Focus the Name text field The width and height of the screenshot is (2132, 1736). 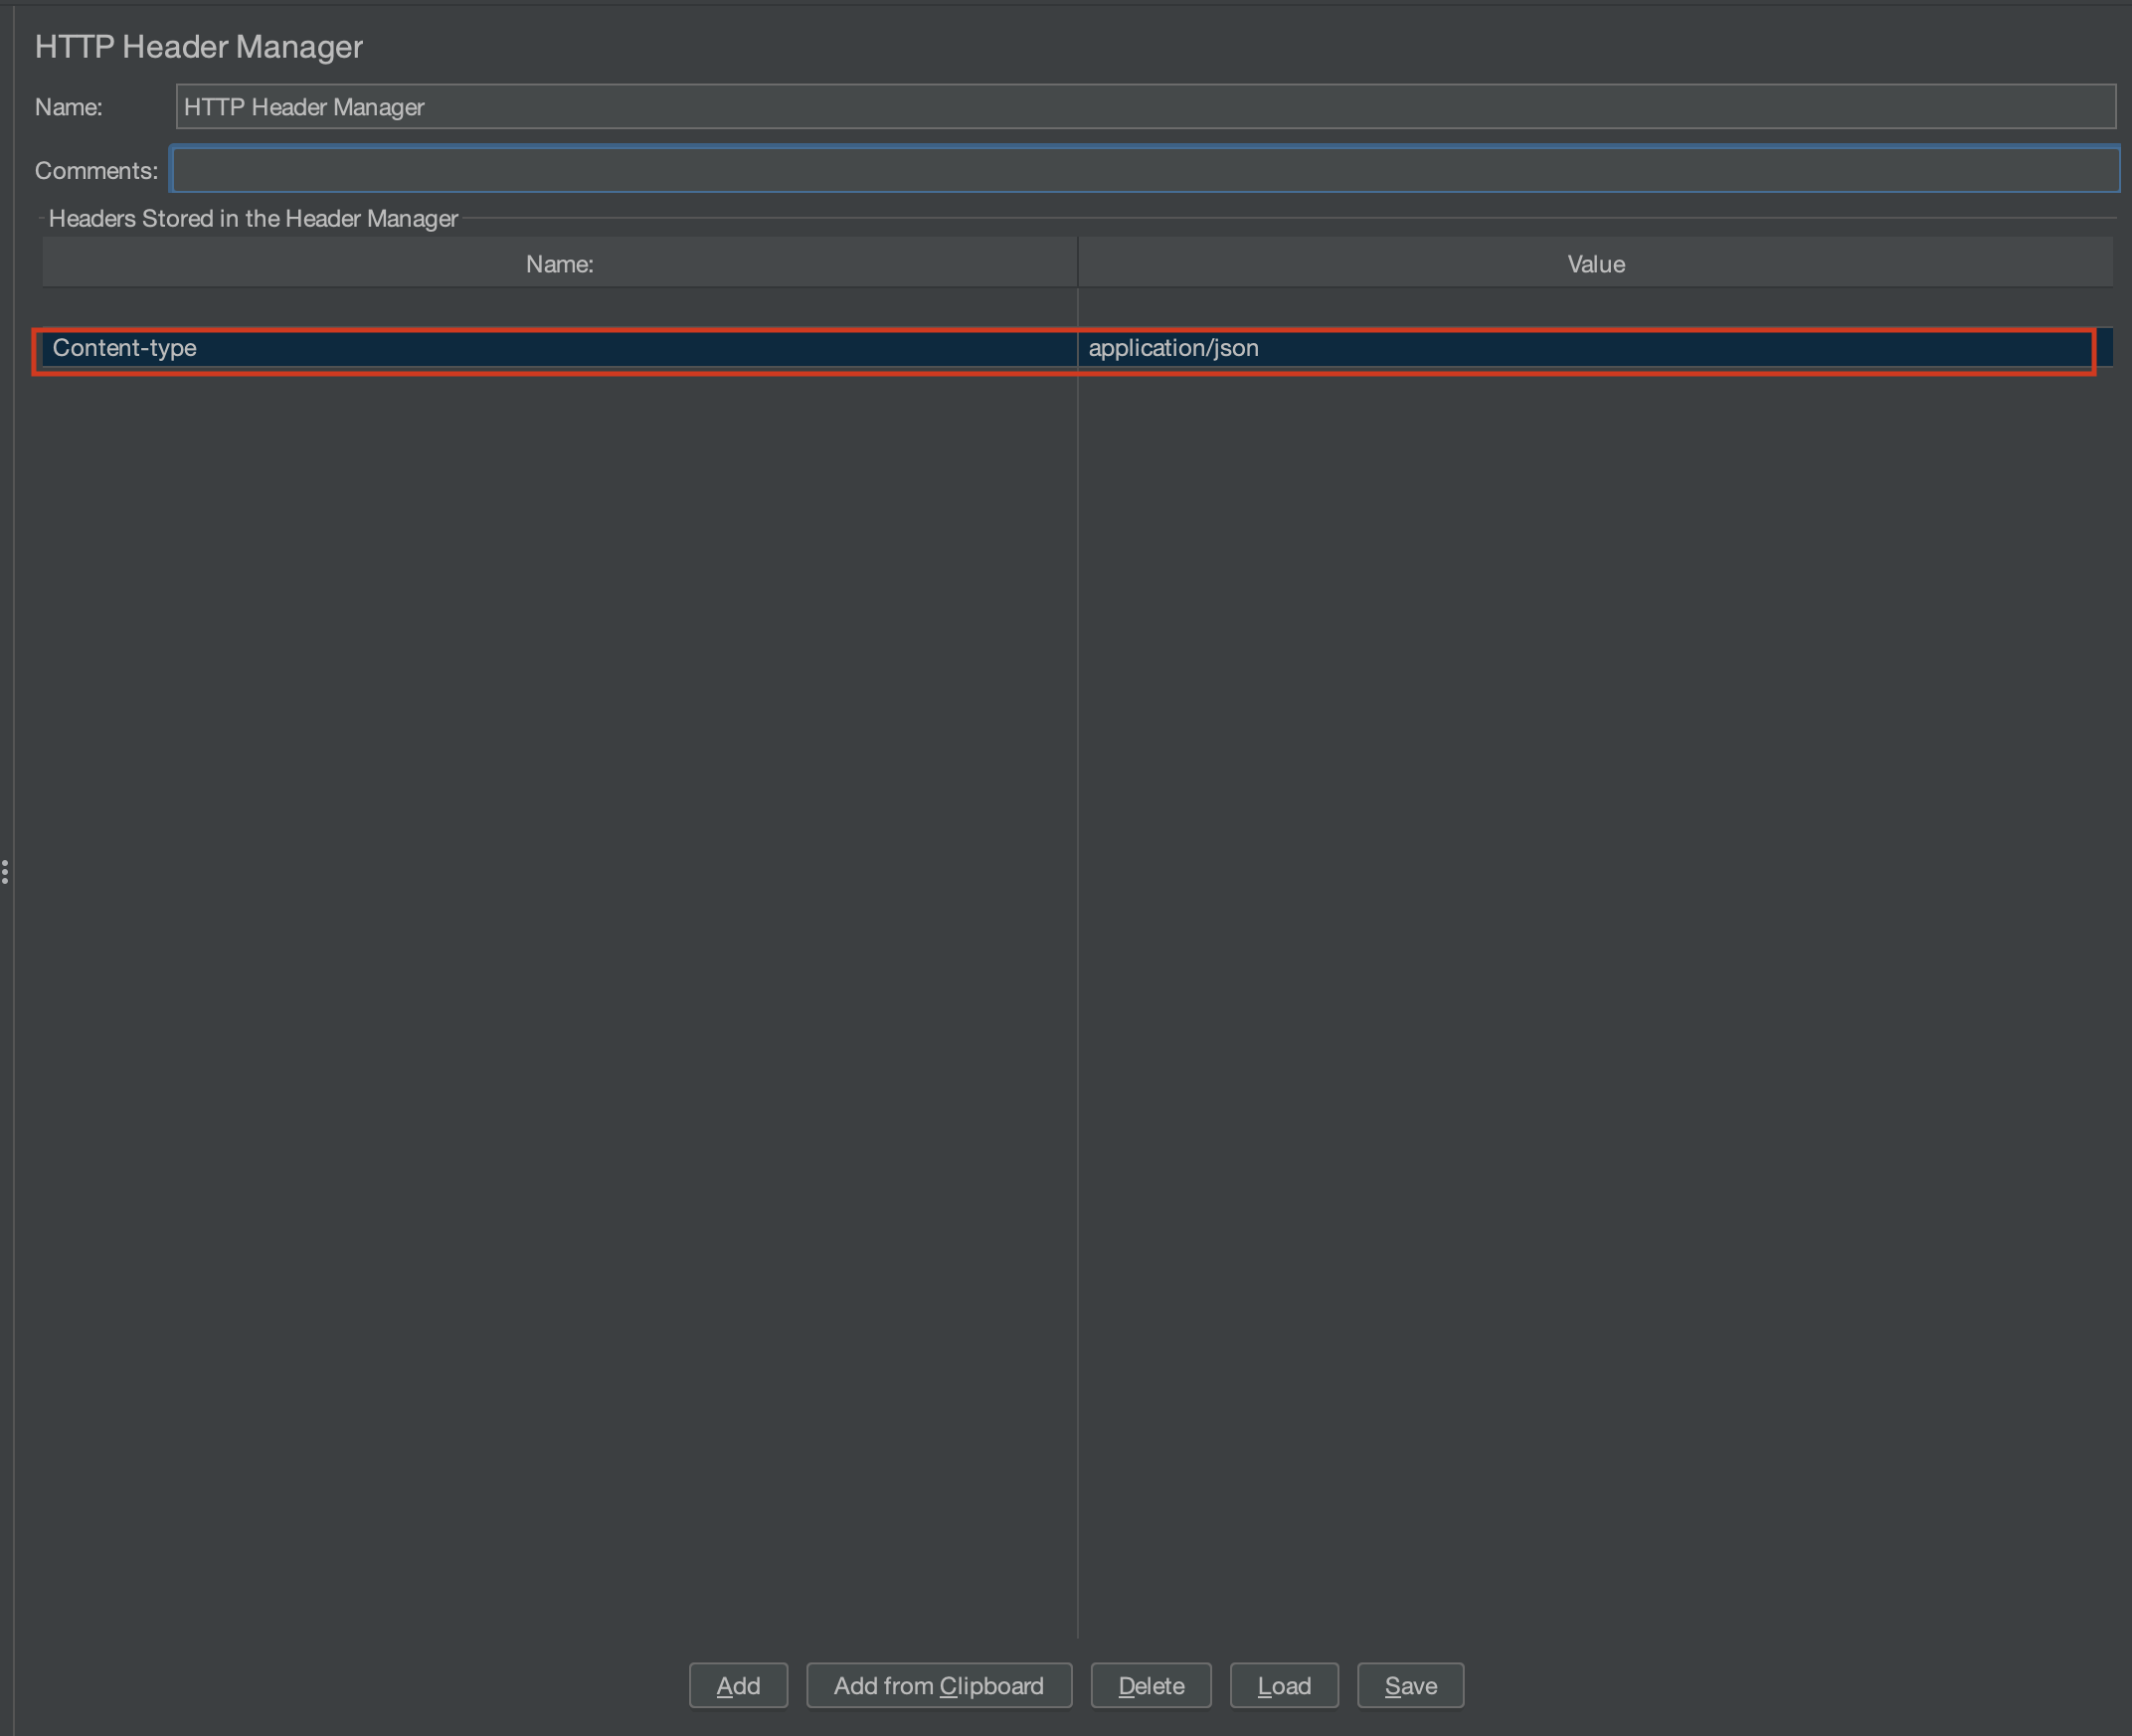point(1145,107)
